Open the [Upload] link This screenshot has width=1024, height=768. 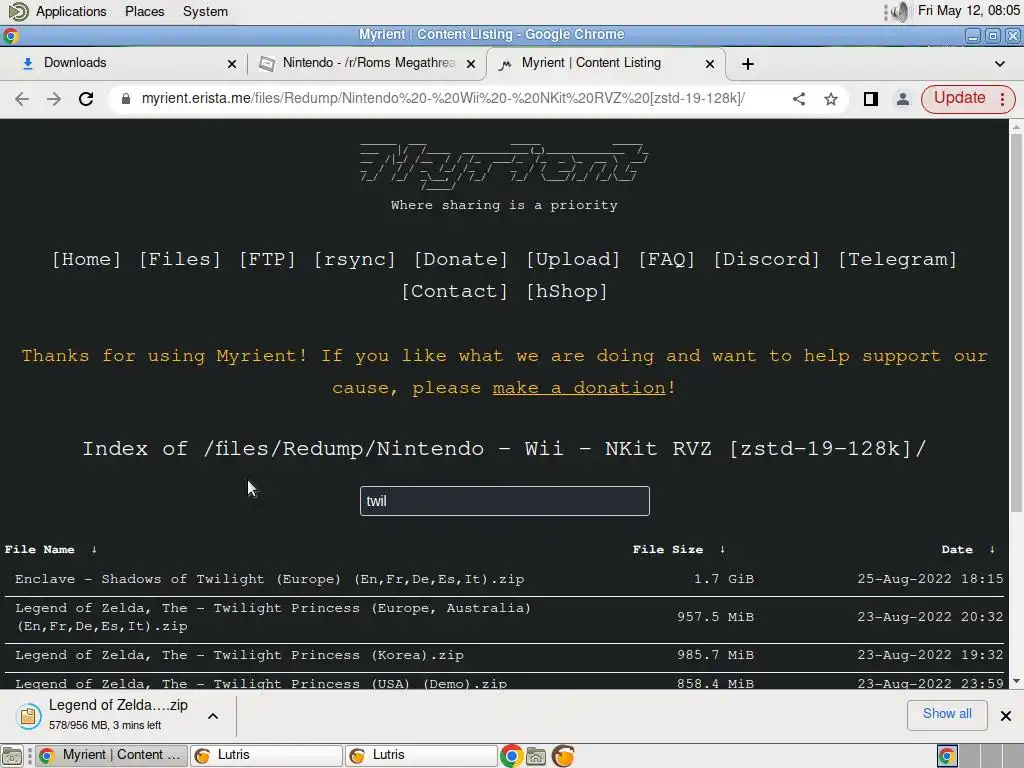coord(573,259)
